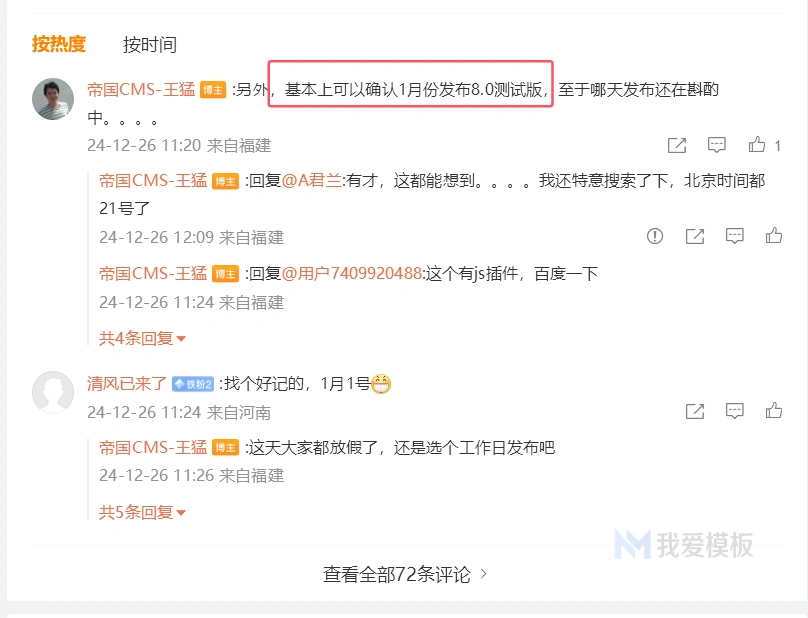808x618 pixels.
Task: Expand 共4条回复 replies
Action: click(x=142, y=339)
